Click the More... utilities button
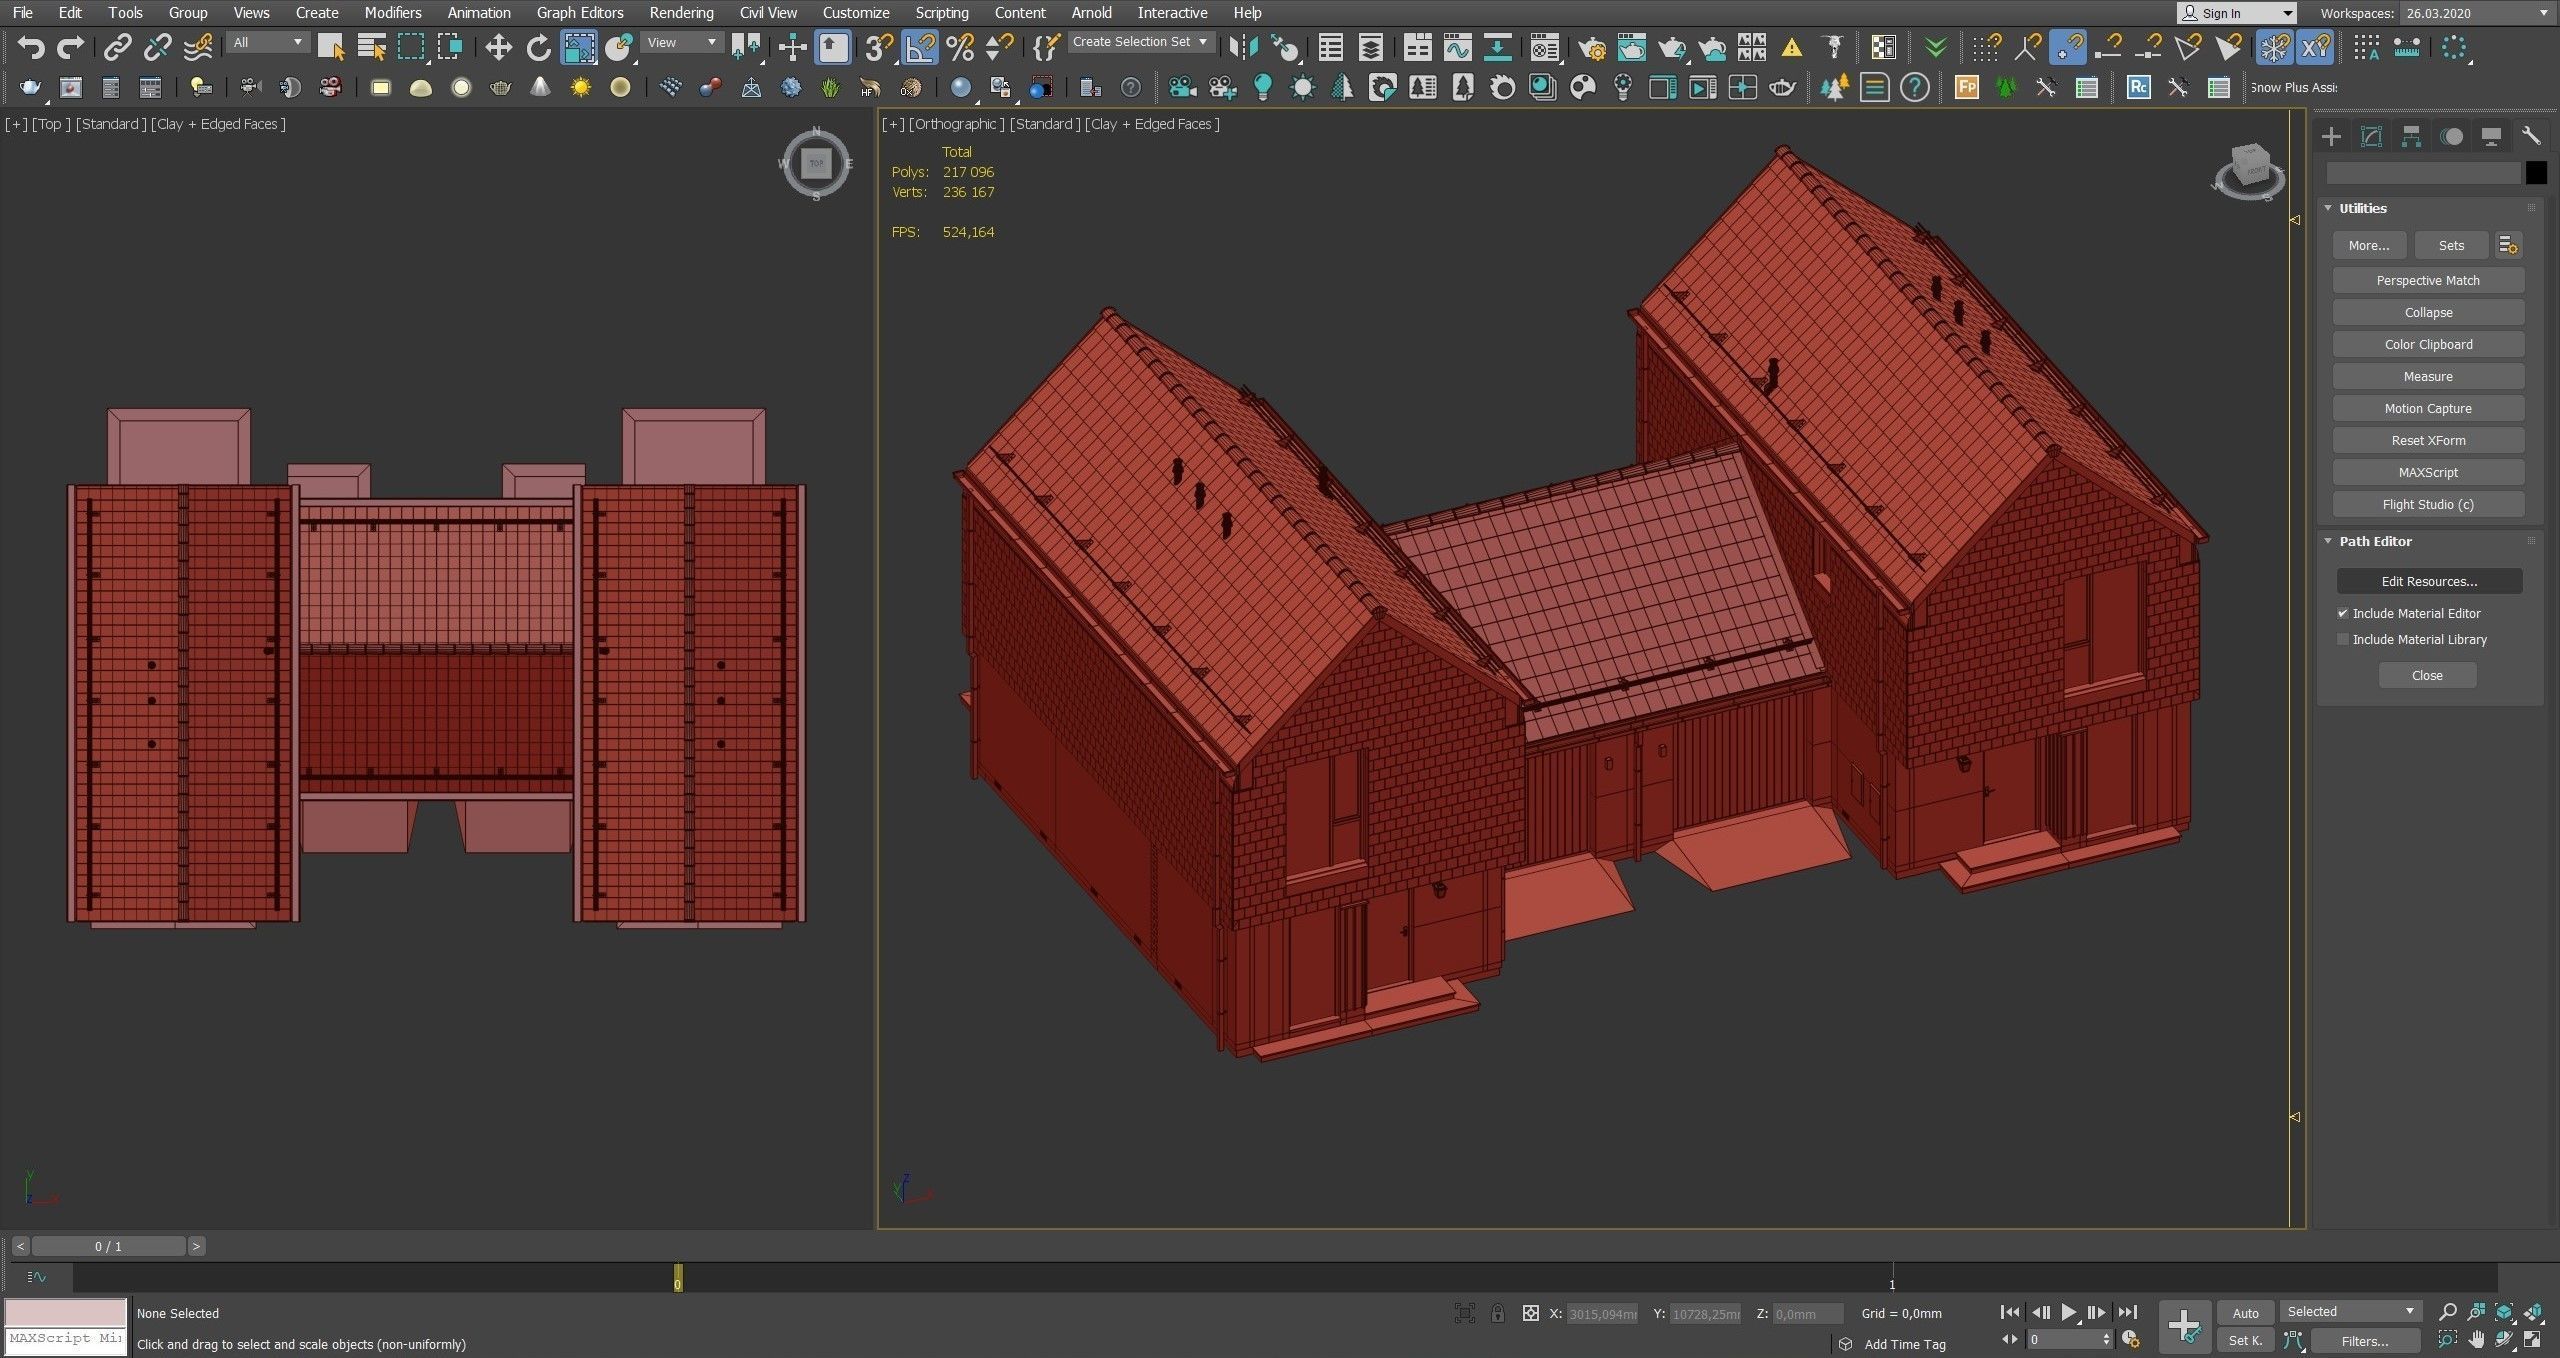 (2369, 245)
